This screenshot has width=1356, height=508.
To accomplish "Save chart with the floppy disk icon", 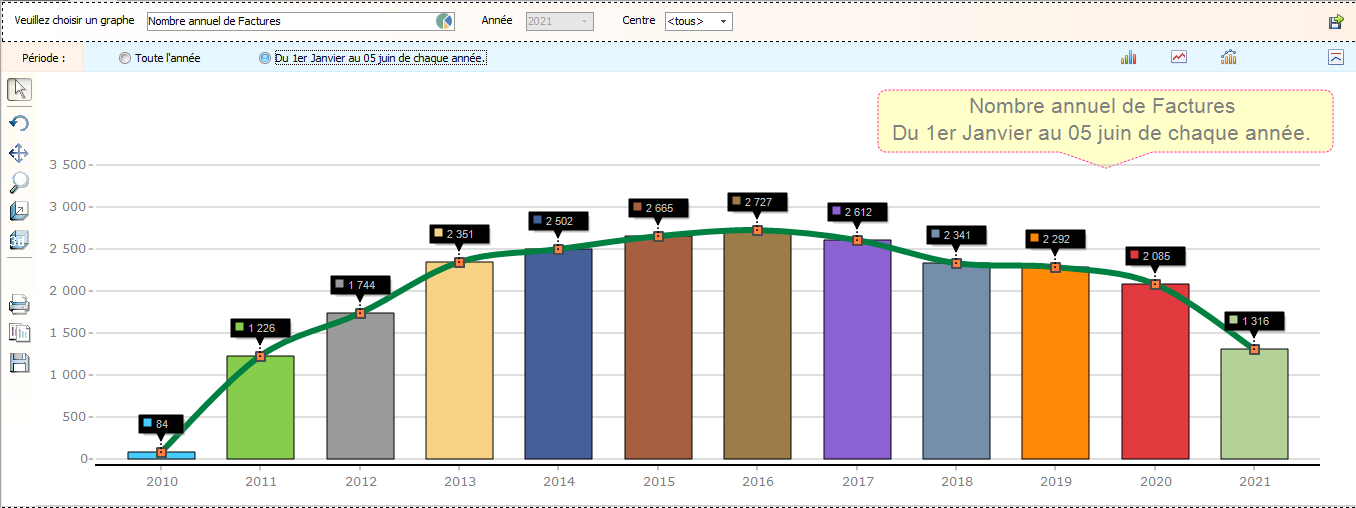I will (x=19, y=363).
